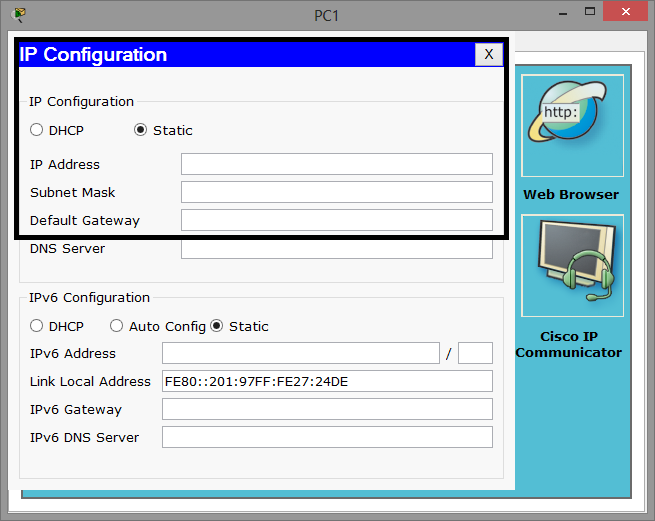
Task: Click the Subnet Mask input field
Action: click(337, 192)
